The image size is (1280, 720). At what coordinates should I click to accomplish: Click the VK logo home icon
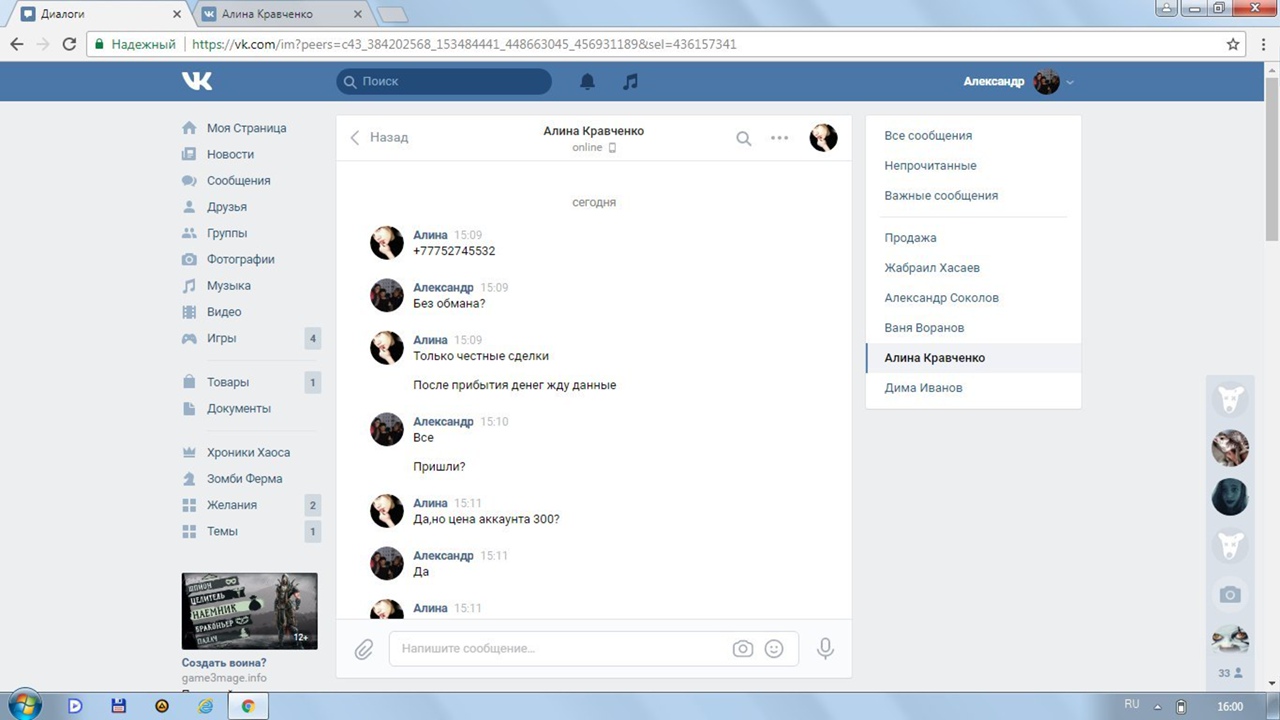click(x=197, y=81)
